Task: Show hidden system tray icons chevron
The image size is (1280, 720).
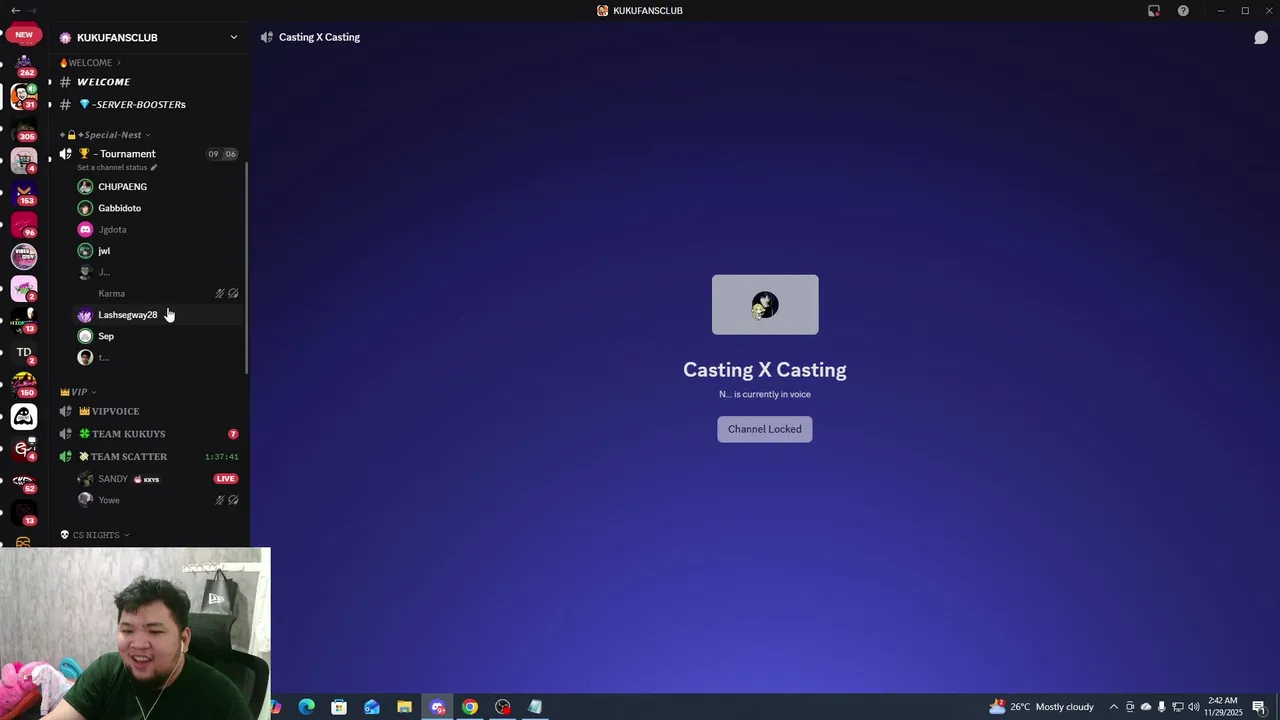Action: 1113,707
